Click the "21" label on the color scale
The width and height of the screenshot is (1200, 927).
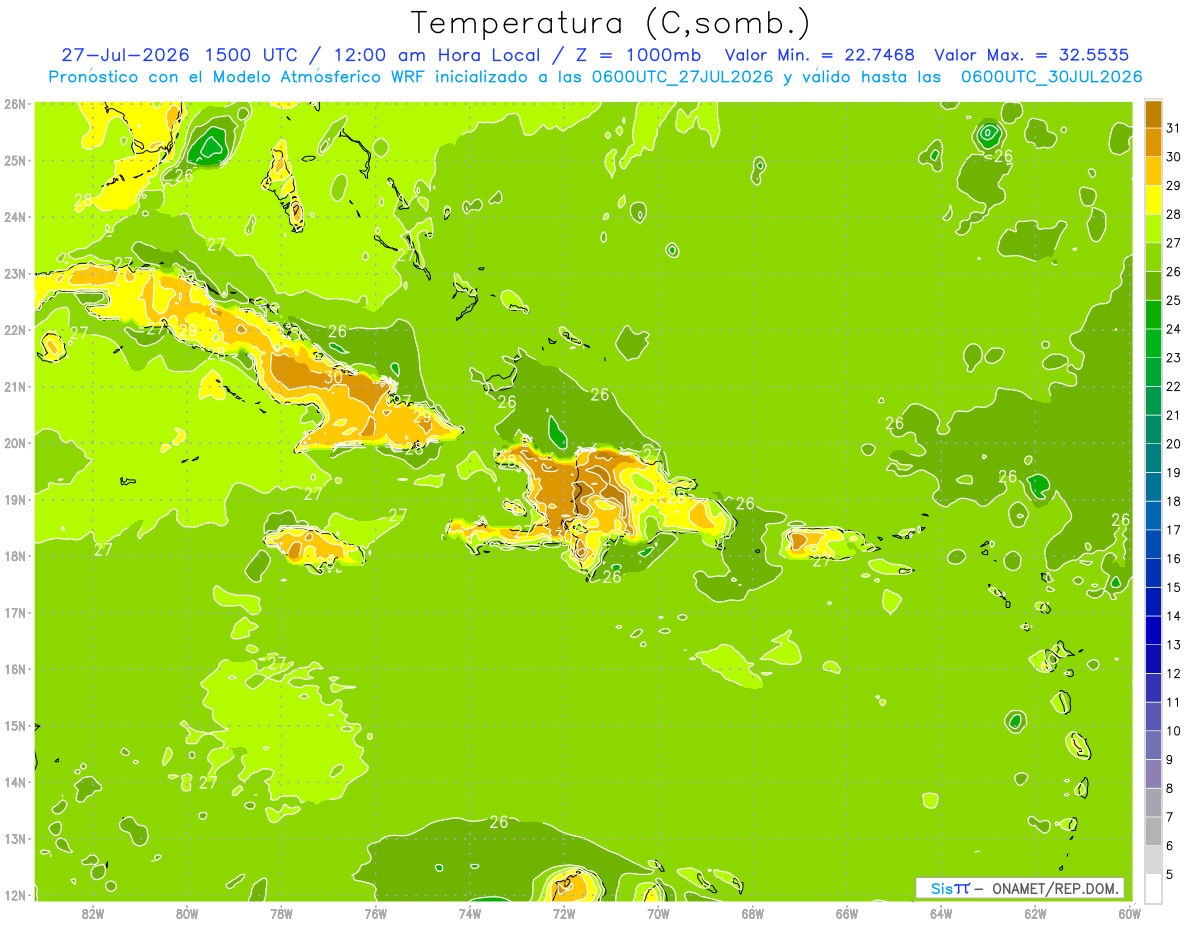[x=1173, y=415]
